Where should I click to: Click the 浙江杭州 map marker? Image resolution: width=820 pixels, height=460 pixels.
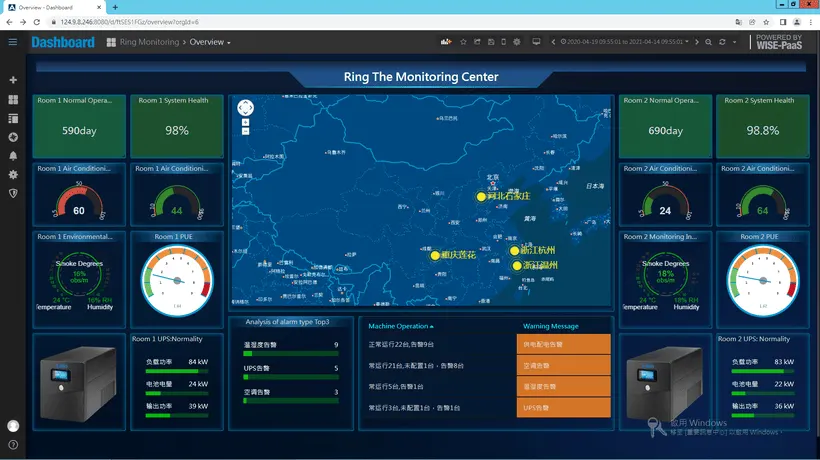pos(515,251)
